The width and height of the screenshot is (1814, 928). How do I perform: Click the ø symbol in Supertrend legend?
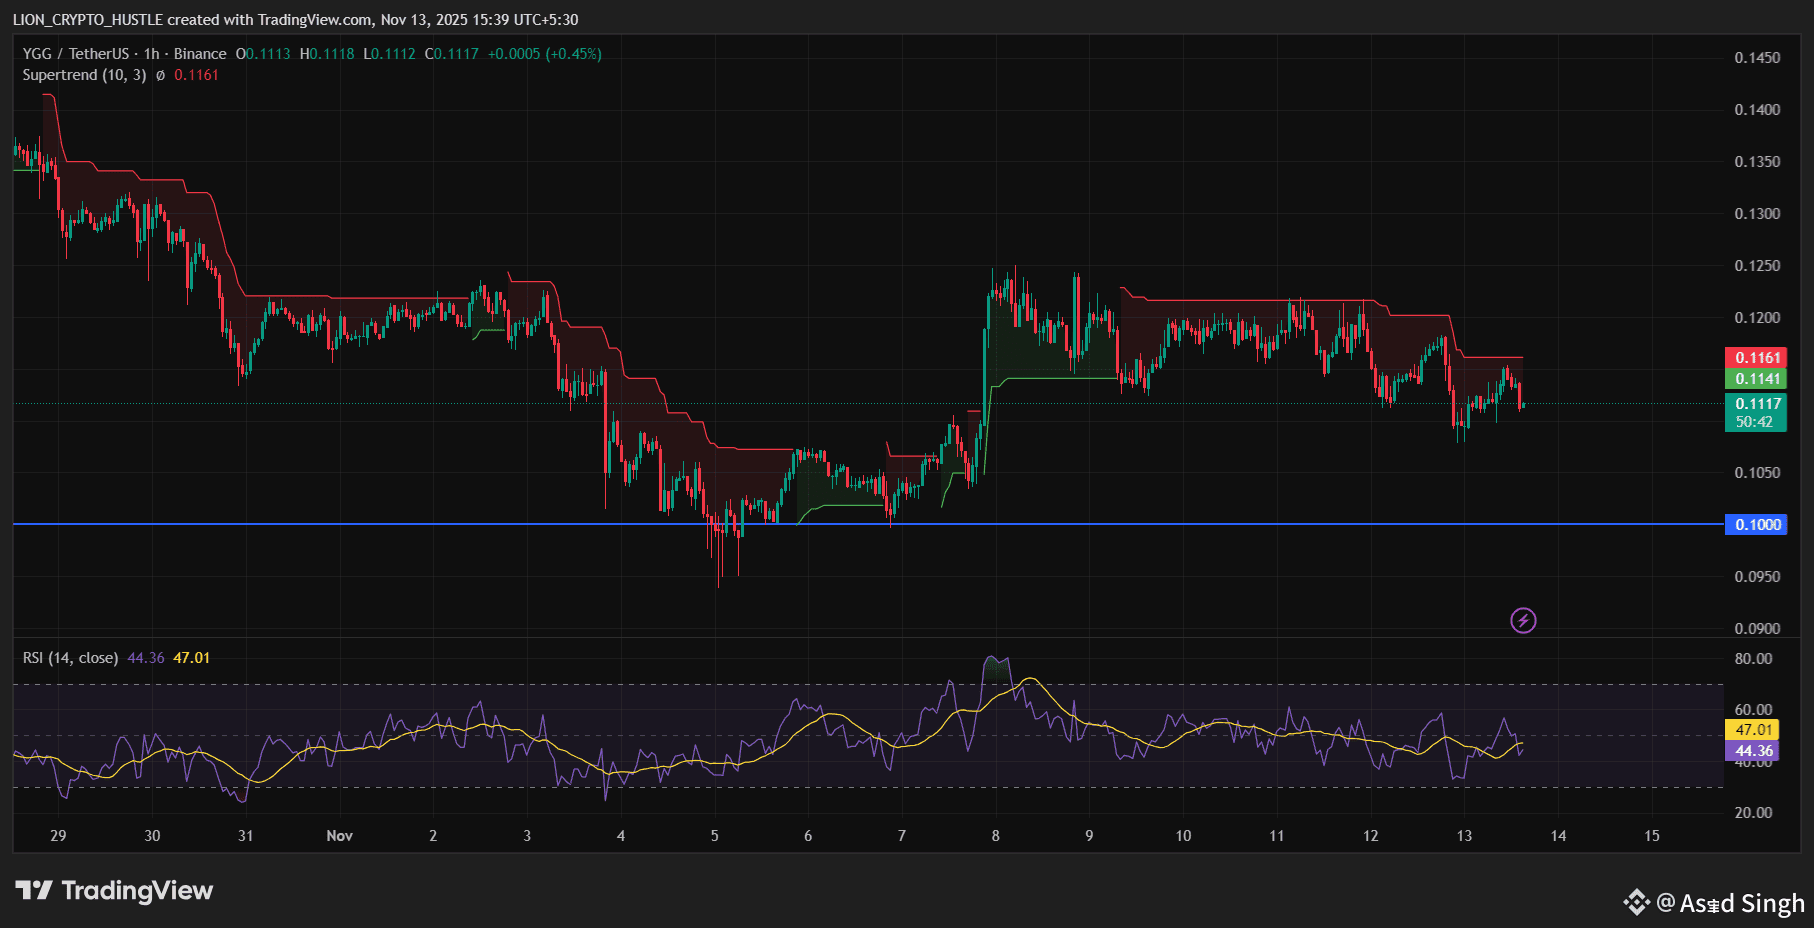pos(160,76)
